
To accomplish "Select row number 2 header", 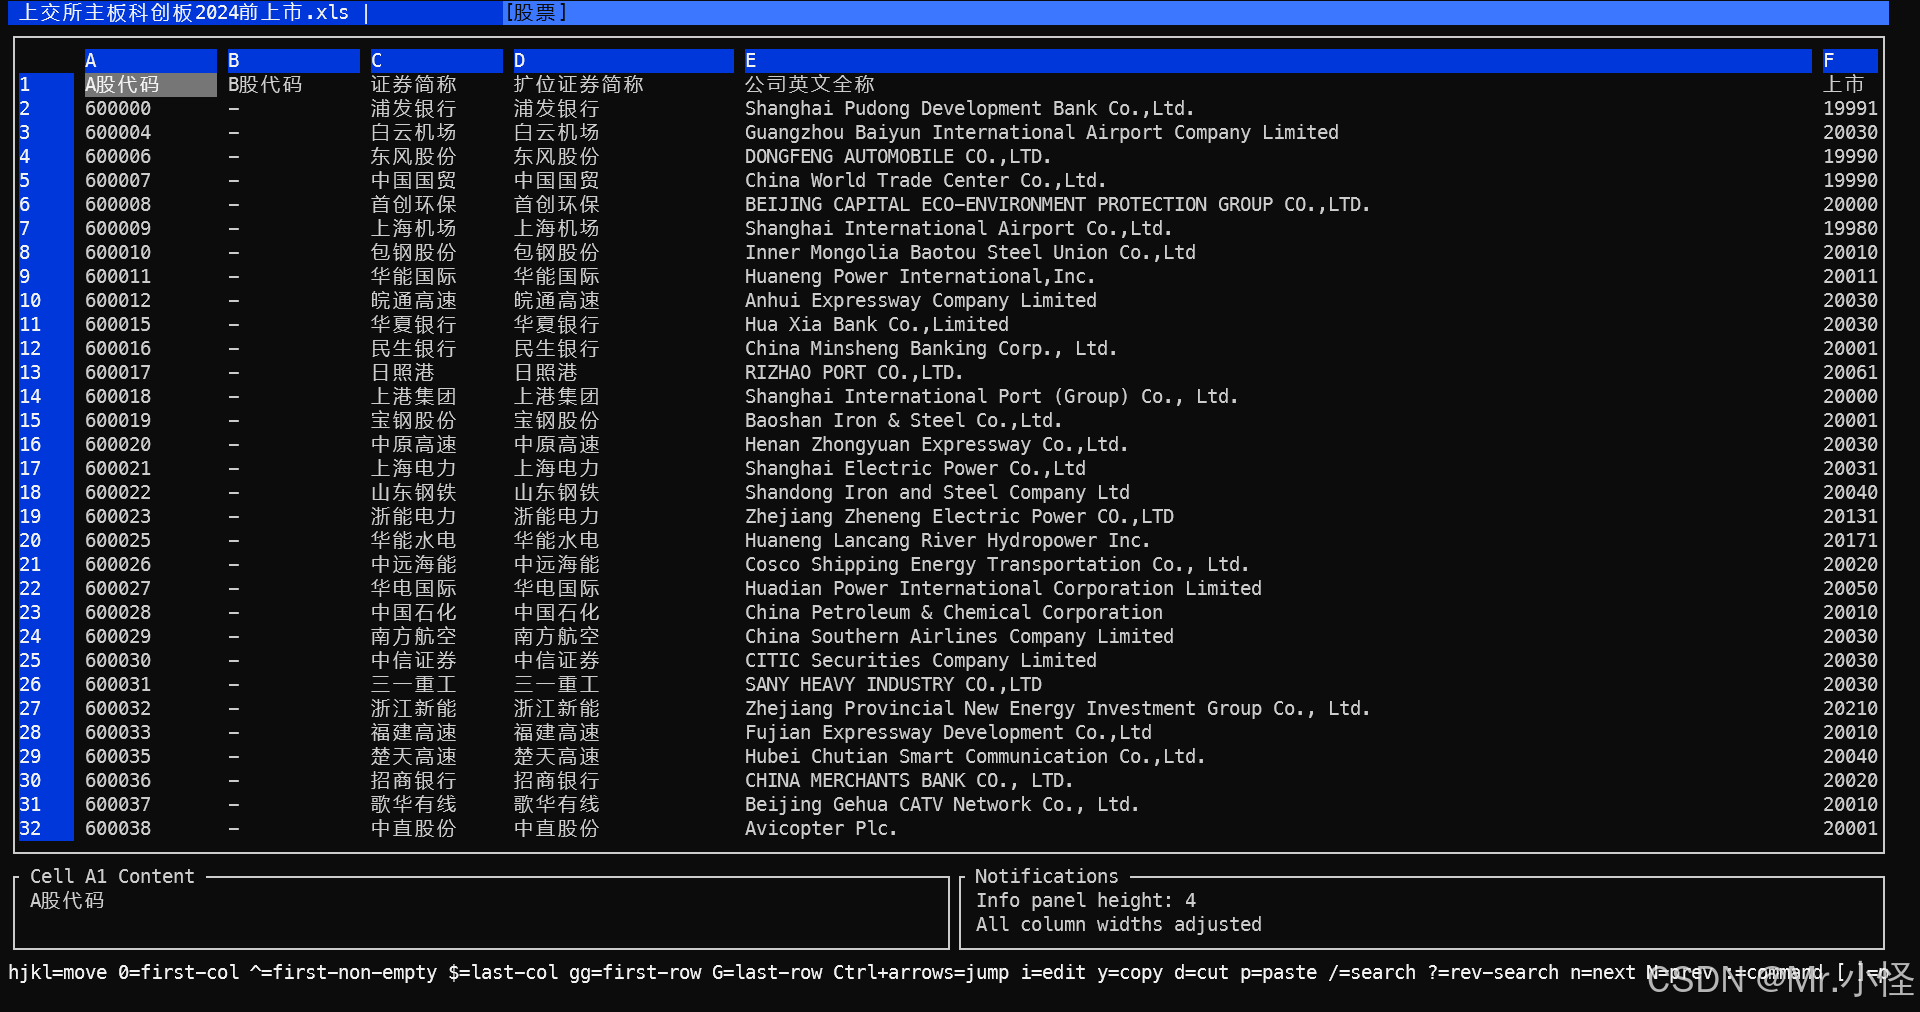I will tap(45, 108).
